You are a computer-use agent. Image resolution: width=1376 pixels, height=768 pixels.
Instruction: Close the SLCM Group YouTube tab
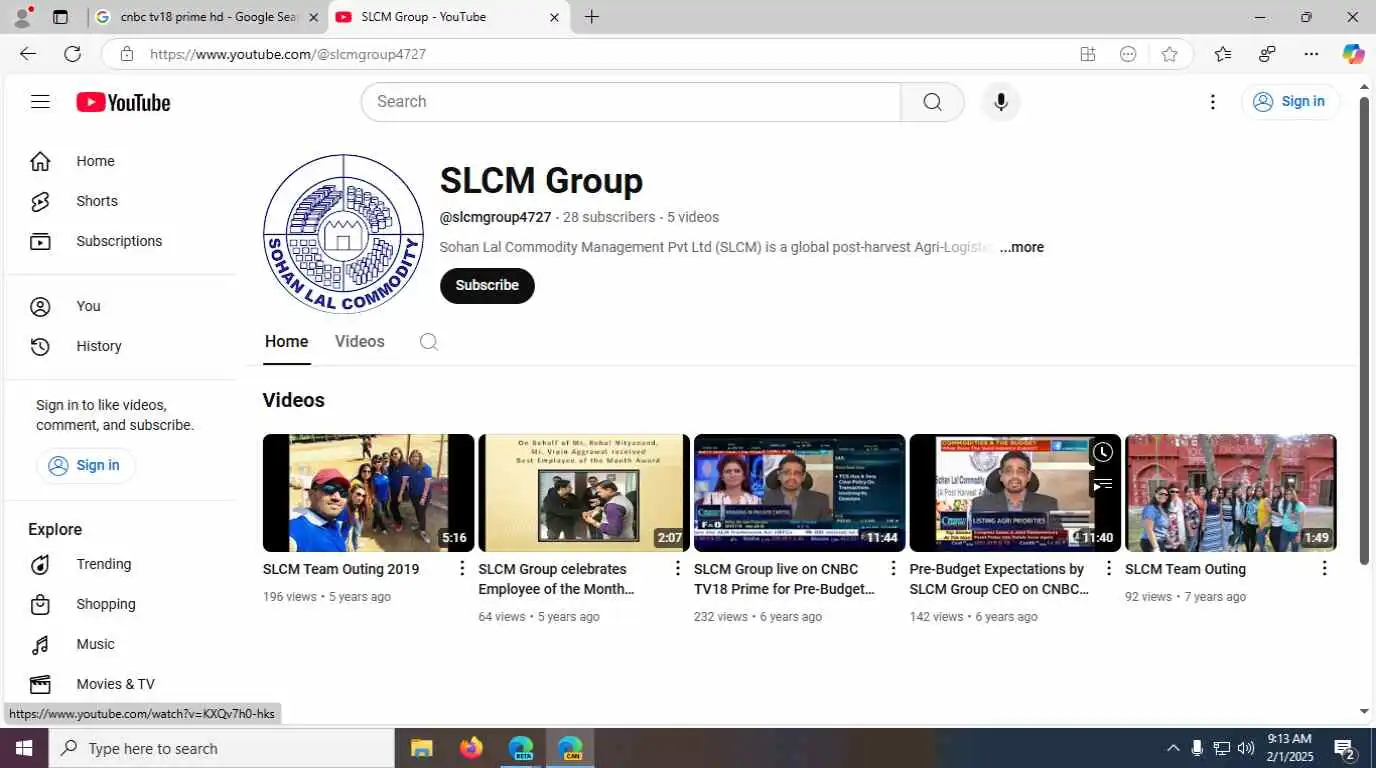tap(554, 17)
